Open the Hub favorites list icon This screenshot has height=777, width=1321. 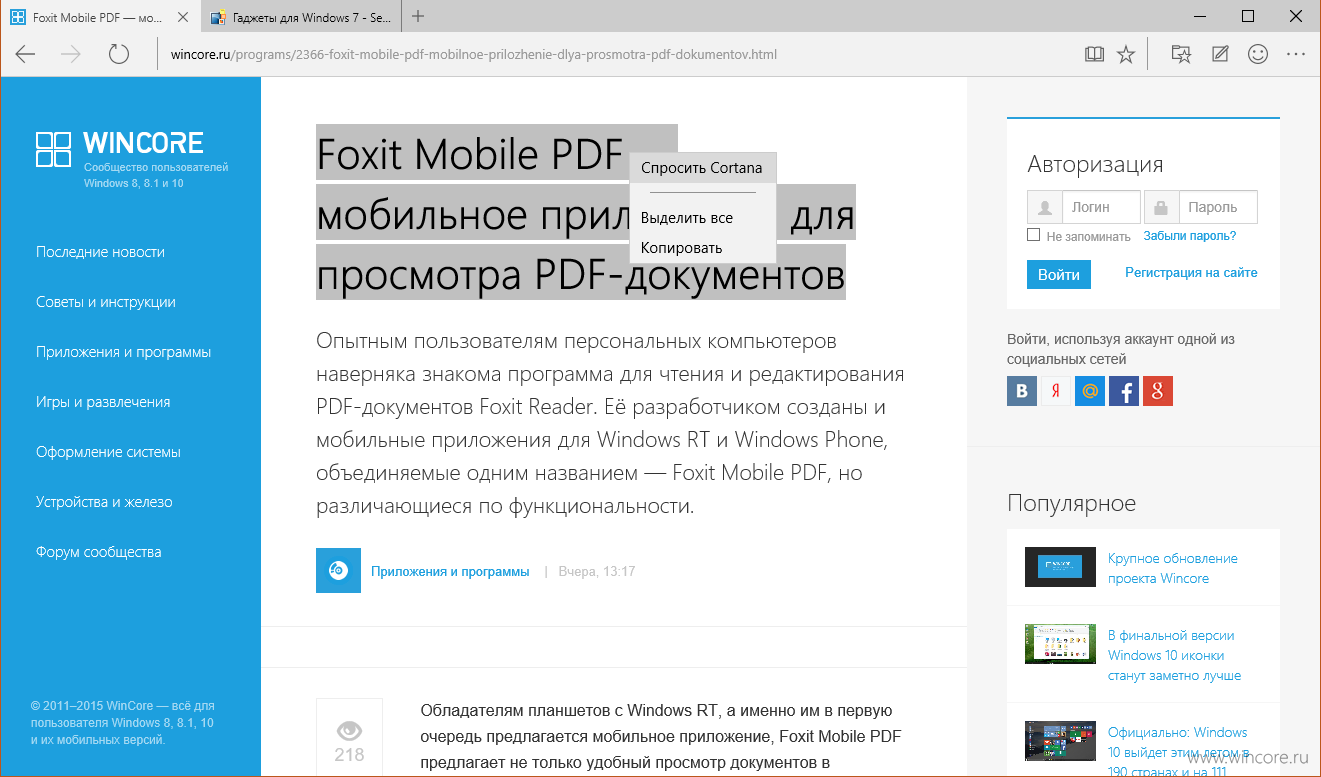click(x=1181, y=54)
